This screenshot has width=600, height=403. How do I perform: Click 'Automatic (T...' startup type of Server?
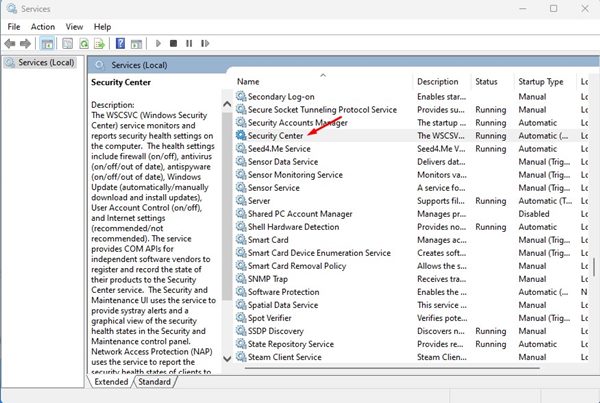[545, 201]
